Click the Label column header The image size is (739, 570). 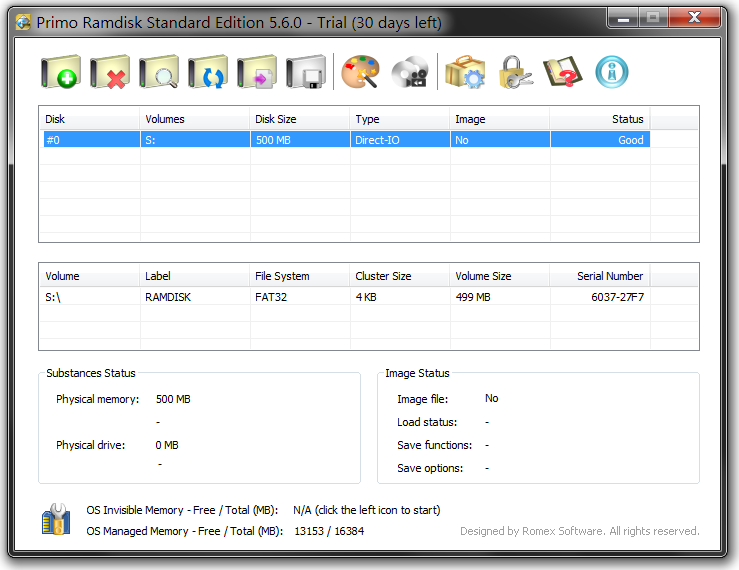[x=194, y=276]
